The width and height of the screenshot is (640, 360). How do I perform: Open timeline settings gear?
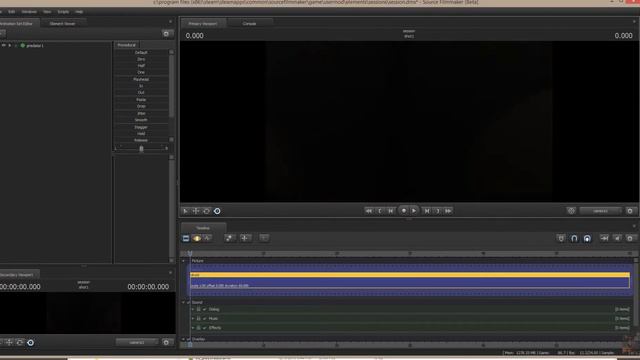(630, 238)
